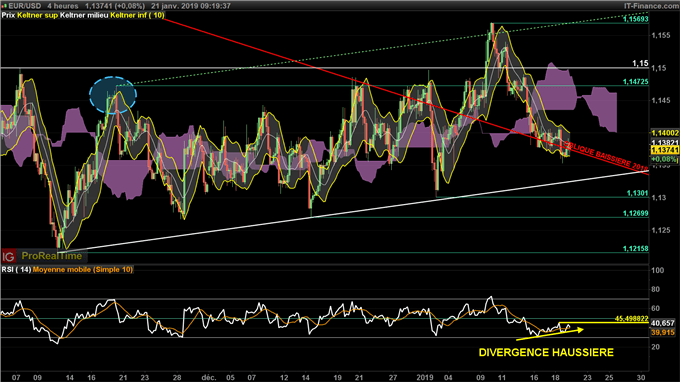Click the 1,13821 price tag
The width and height of the screenshot is (680, 382).
tap(664, 143)
